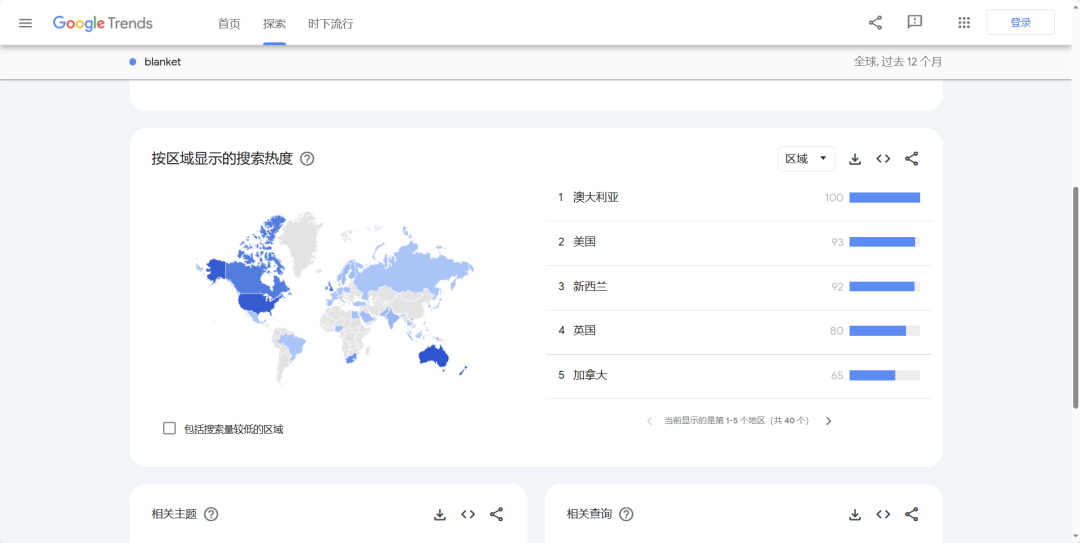The image size is (1080, 543).
Task: Switch to the 时下流行 tab
Action: pos(330,23)
